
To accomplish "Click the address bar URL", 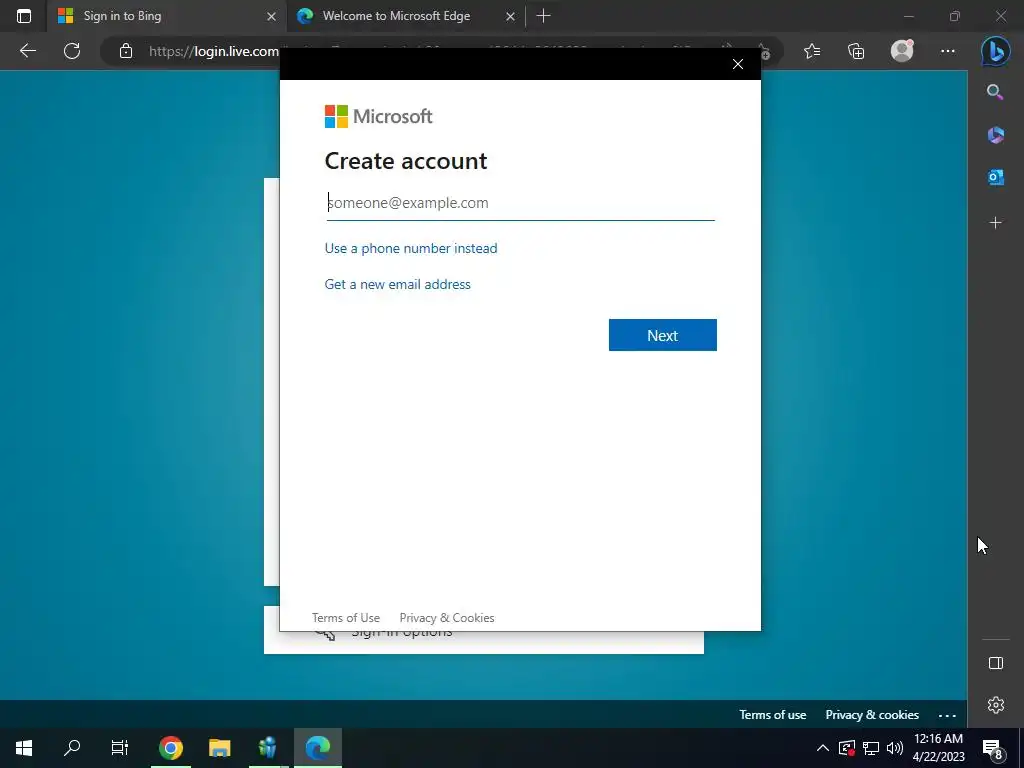I will pos(214,51).
